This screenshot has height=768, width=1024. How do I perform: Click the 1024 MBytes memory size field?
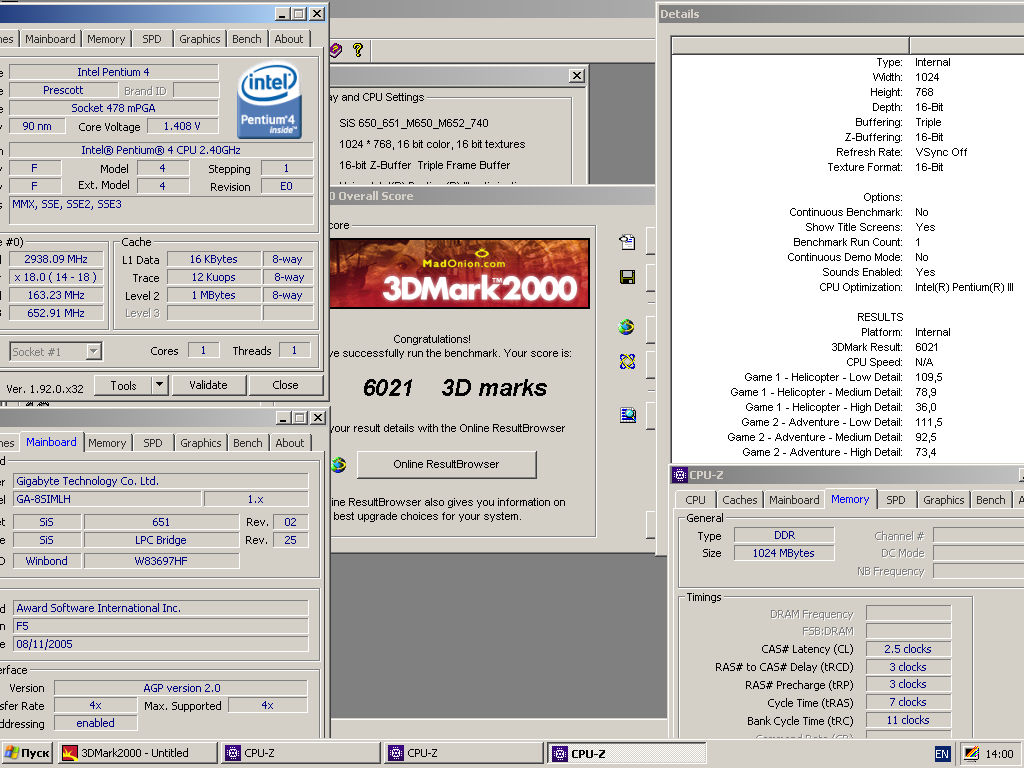pos(784,553)
